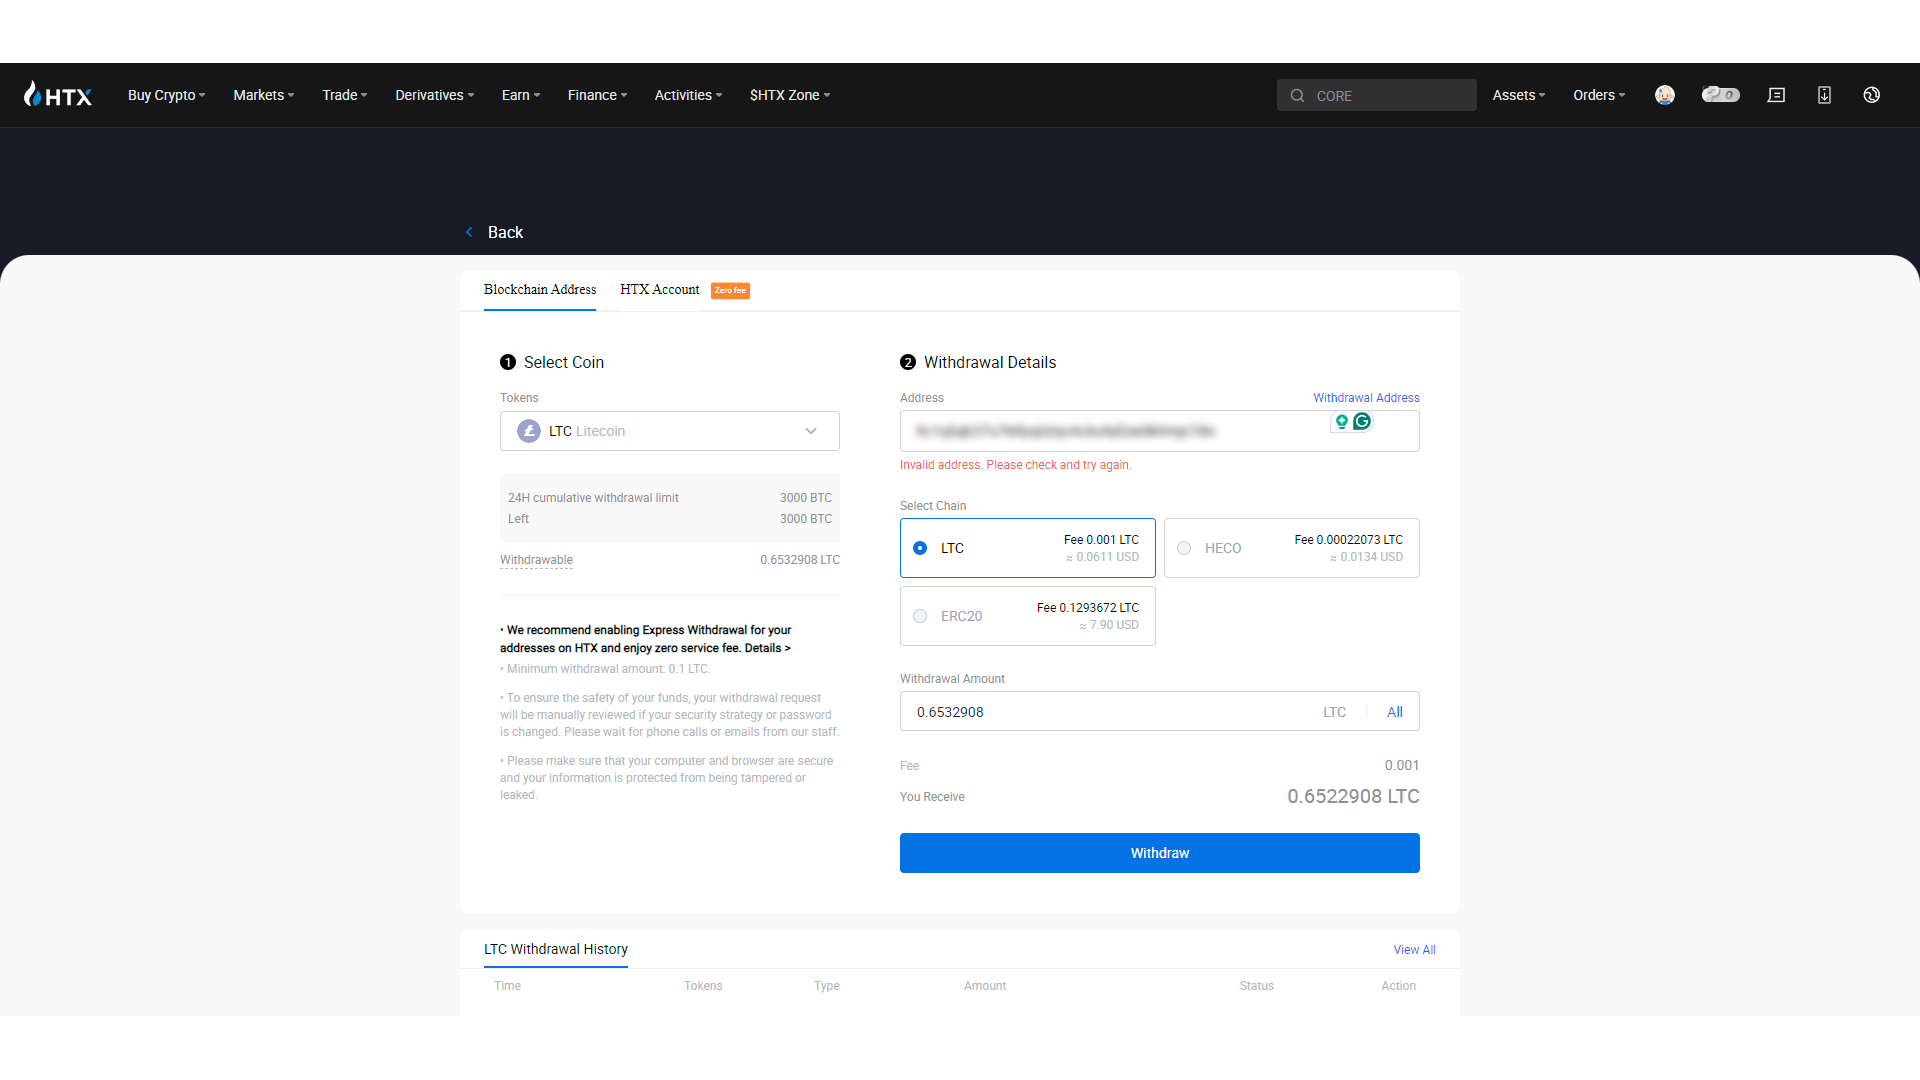The width and height of the screenshot is (1920, 1080).
Task: Click the 0.6532908 LTC withdrawable value
Action: [800, 560]
